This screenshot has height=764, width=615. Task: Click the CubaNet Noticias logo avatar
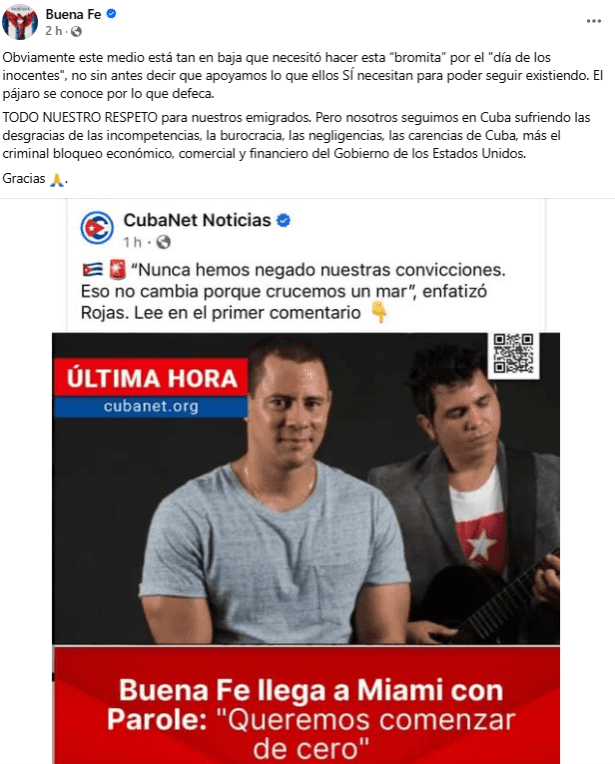pyautogui.click(x=97, y=228)
